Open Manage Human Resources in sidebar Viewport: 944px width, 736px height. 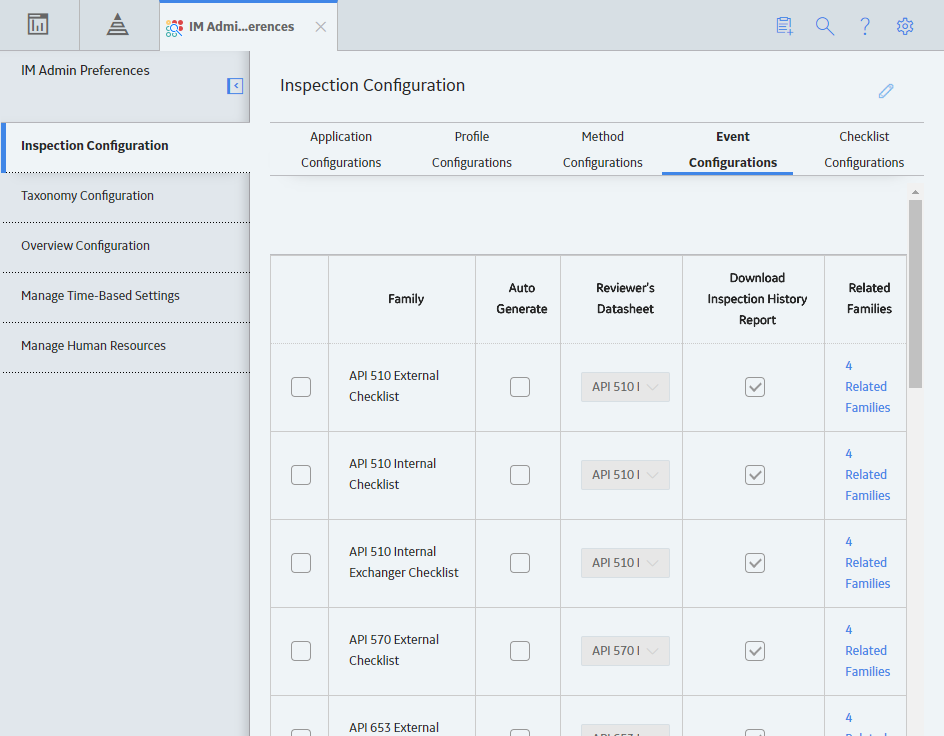(x=125, y=345)
